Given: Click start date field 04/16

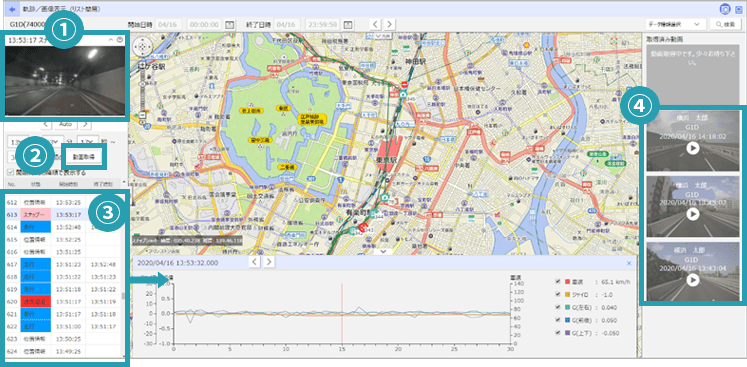Looking at the screenshot, I should point(168,24).
